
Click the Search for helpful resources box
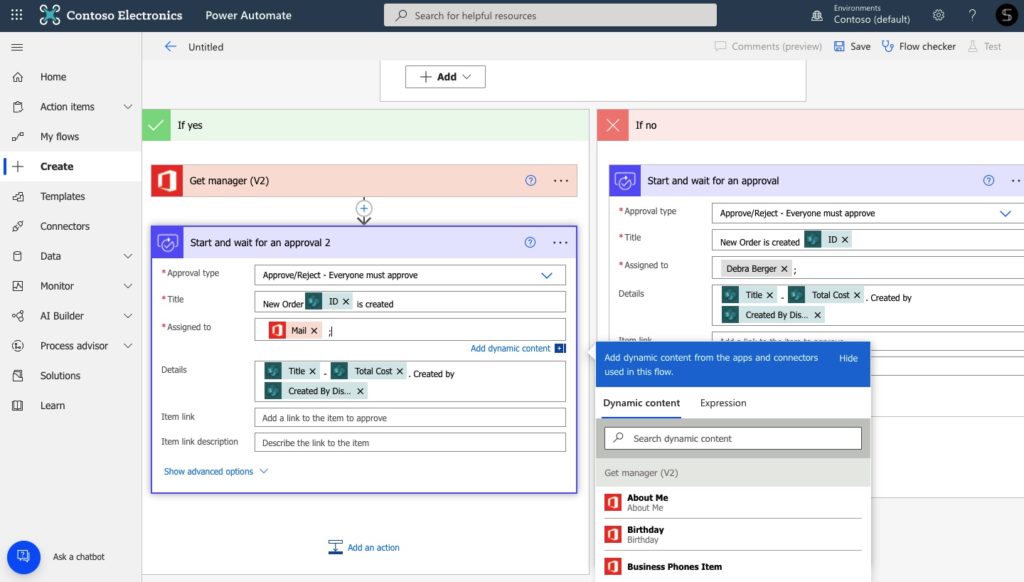coord(550,15)
